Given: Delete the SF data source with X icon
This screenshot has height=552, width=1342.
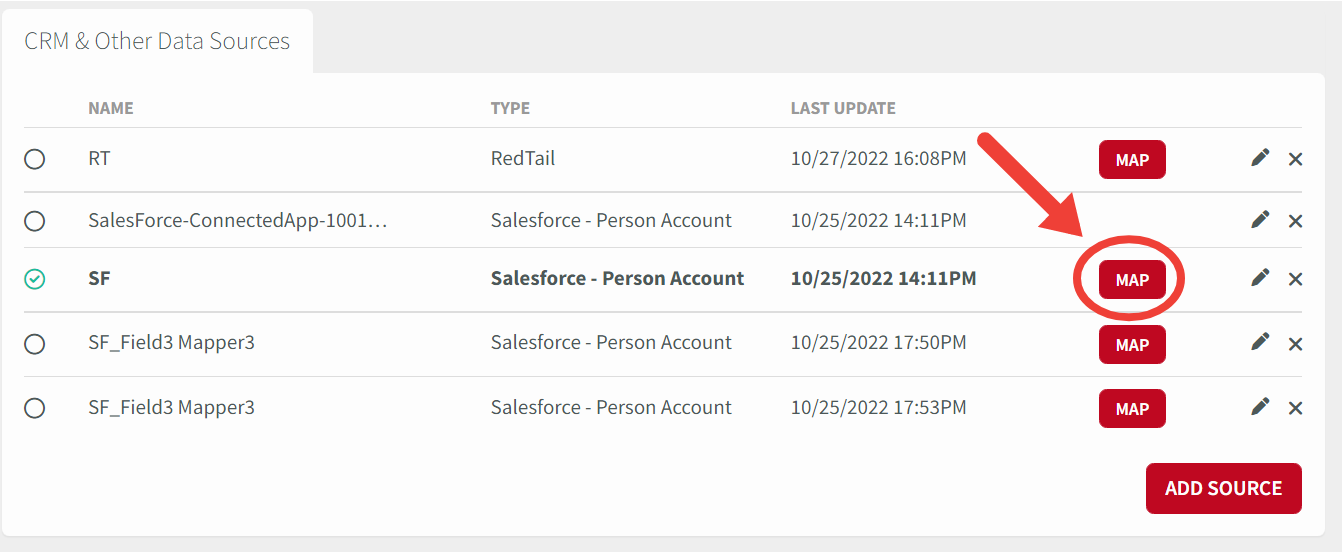Looking at the screenshot, I should (x=1295, y=279).
